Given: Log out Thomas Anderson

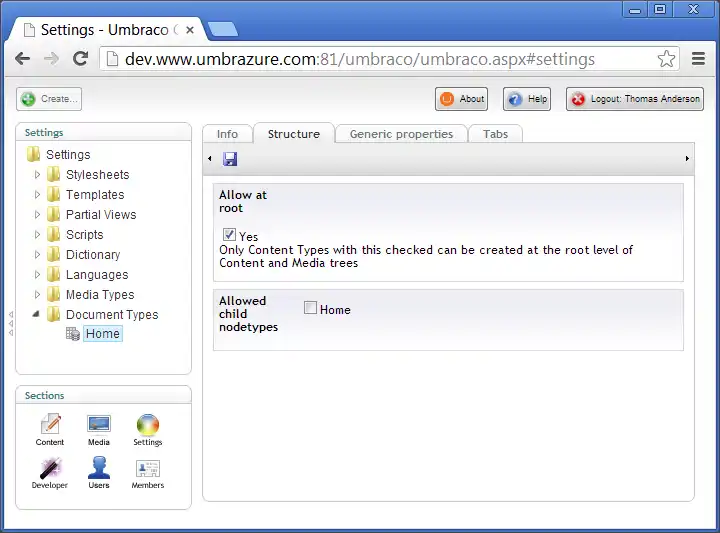Looking at the screenshot, I should point(635,99).
